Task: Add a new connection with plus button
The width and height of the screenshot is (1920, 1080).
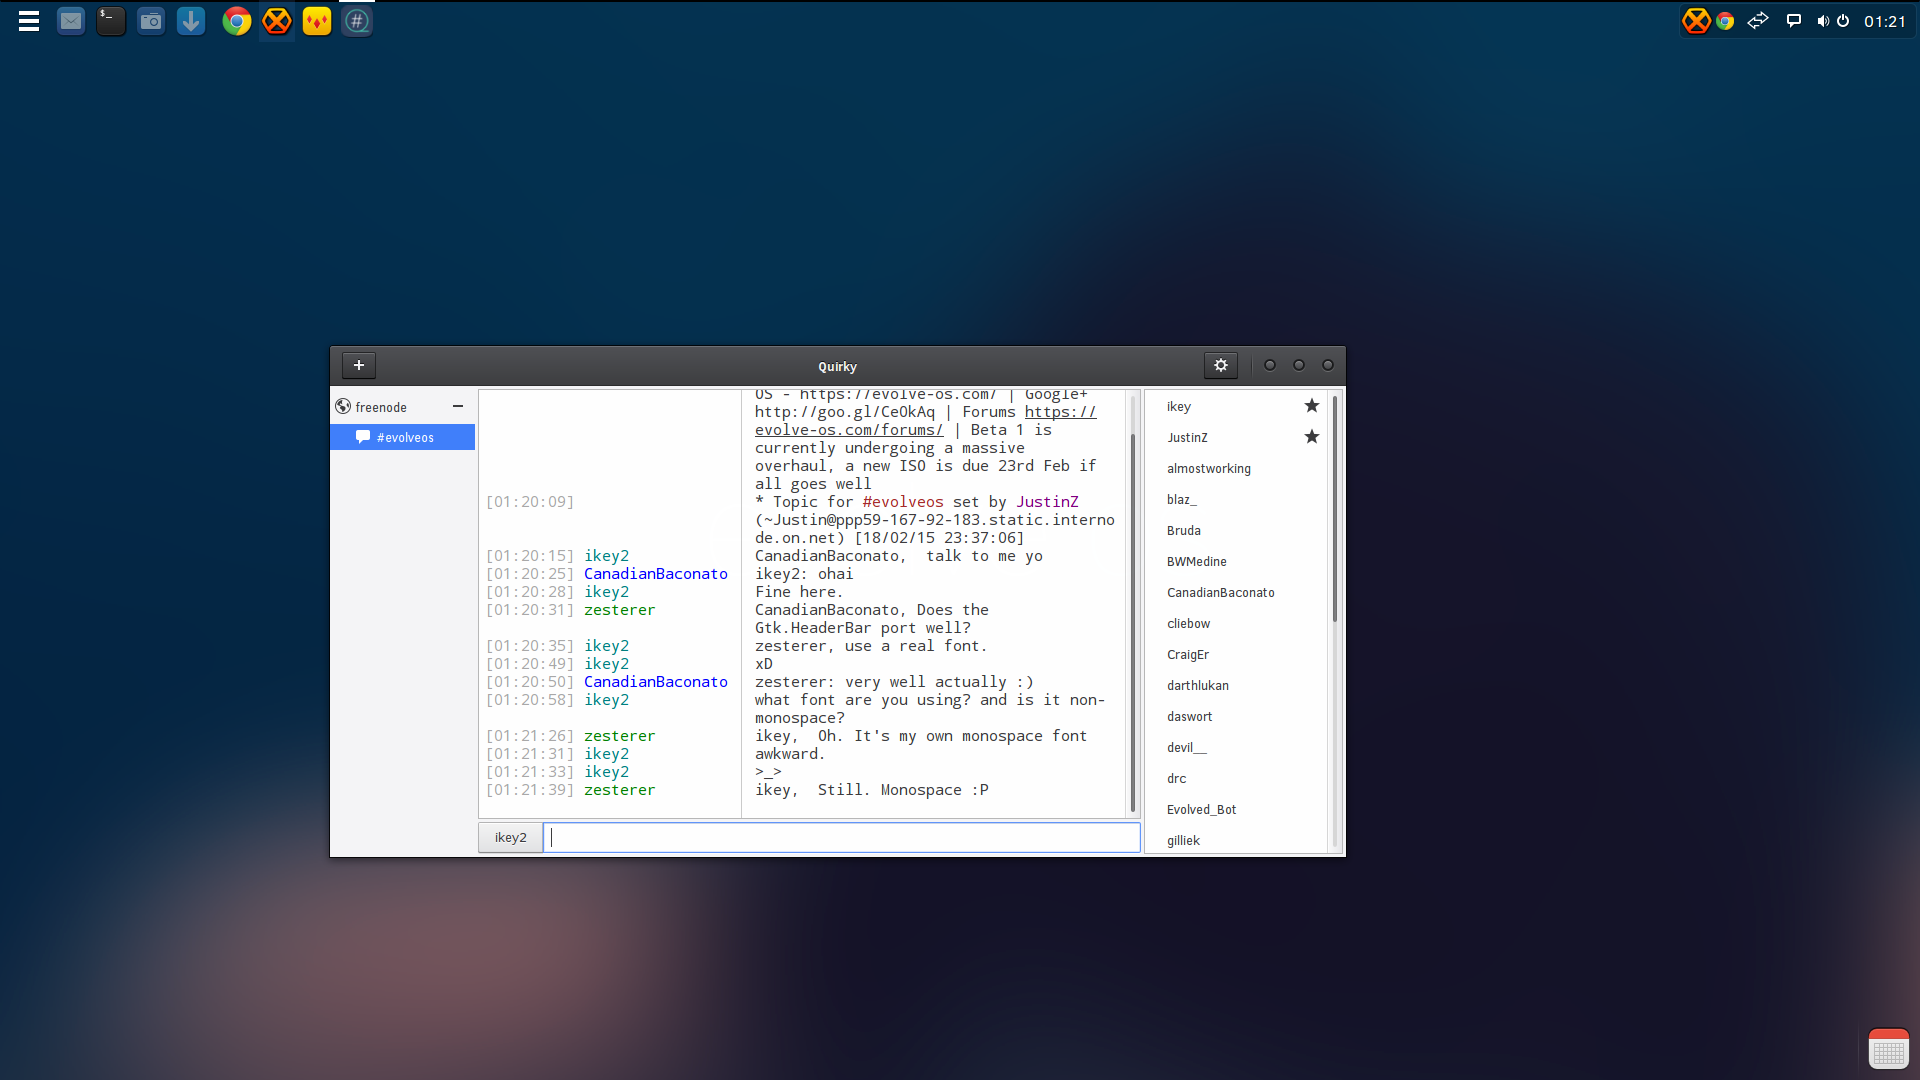Action: [x=359, y=365]
